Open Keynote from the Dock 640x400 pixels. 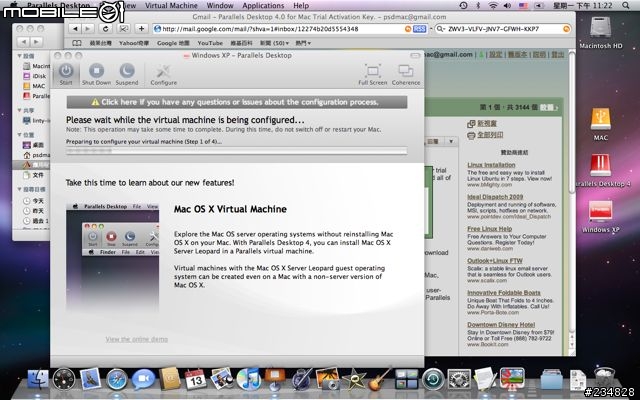275,379
